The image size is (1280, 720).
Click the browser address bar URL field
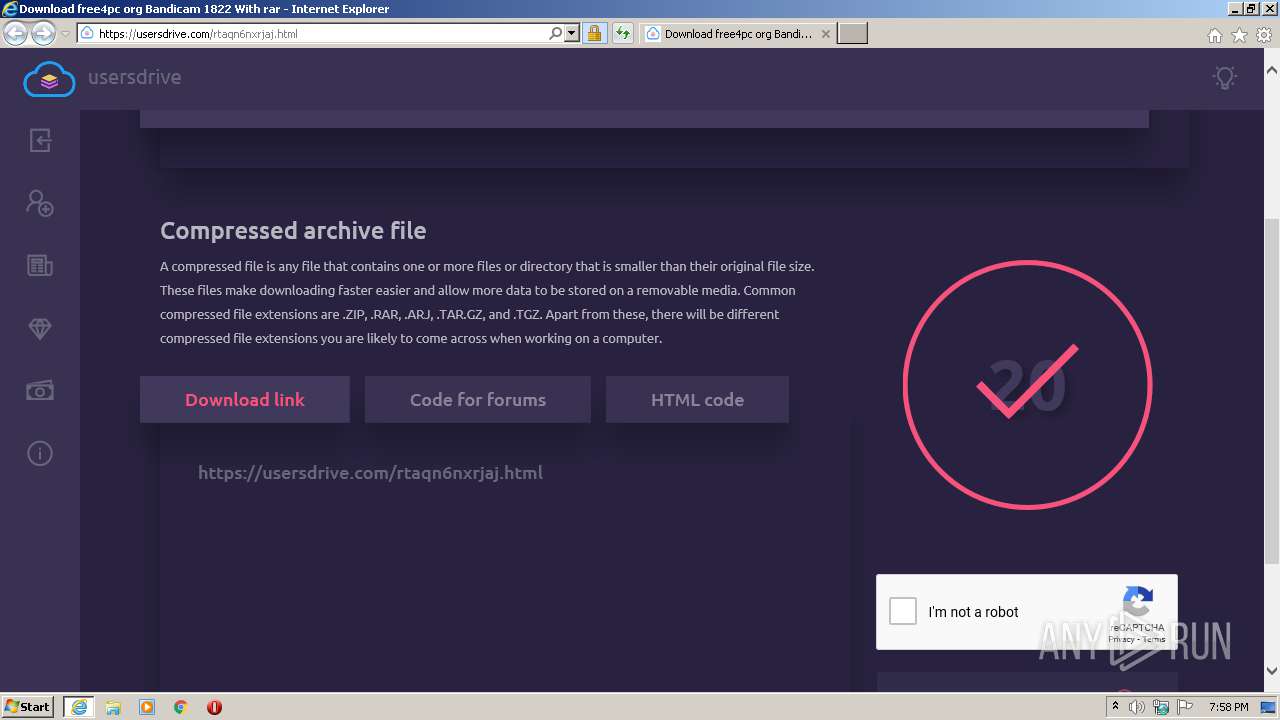[320, 33]
